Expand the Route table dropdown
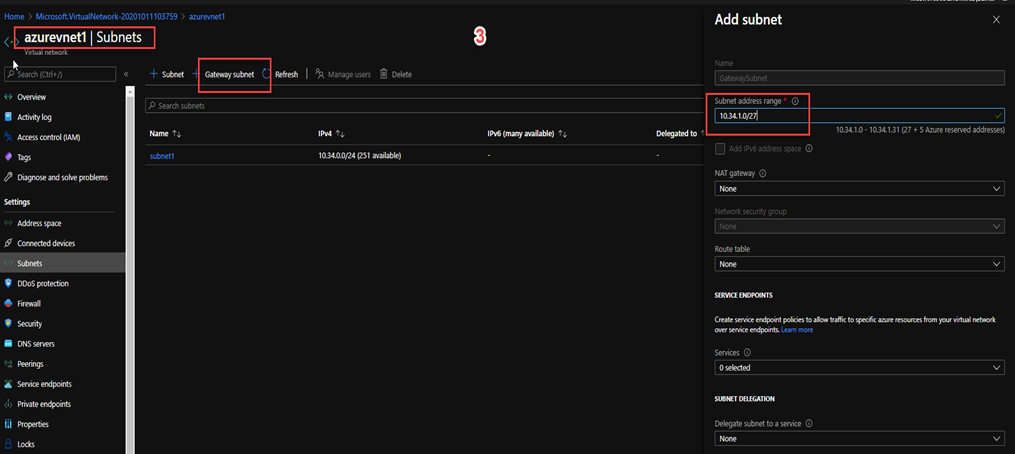1015x454 pixels. click(860, 264)
